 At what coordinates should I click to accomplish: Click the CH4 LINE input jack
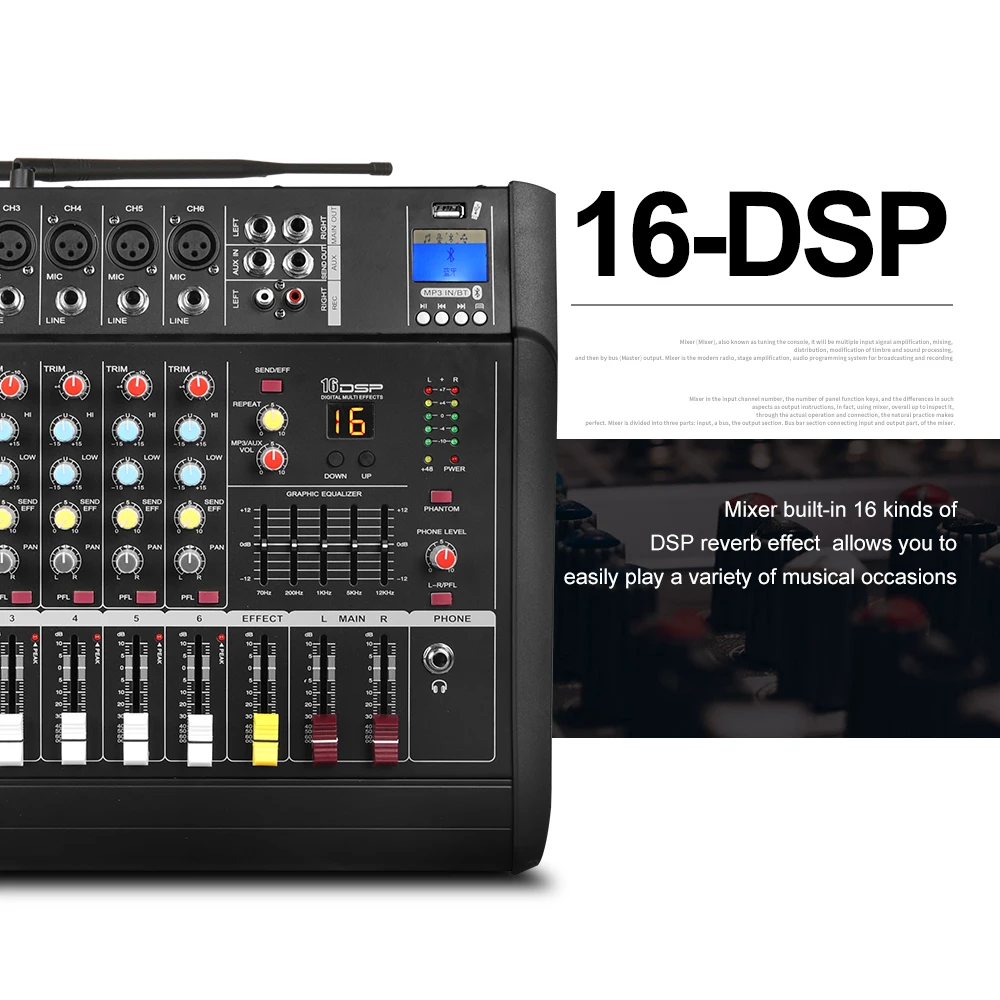coord(71,300)
